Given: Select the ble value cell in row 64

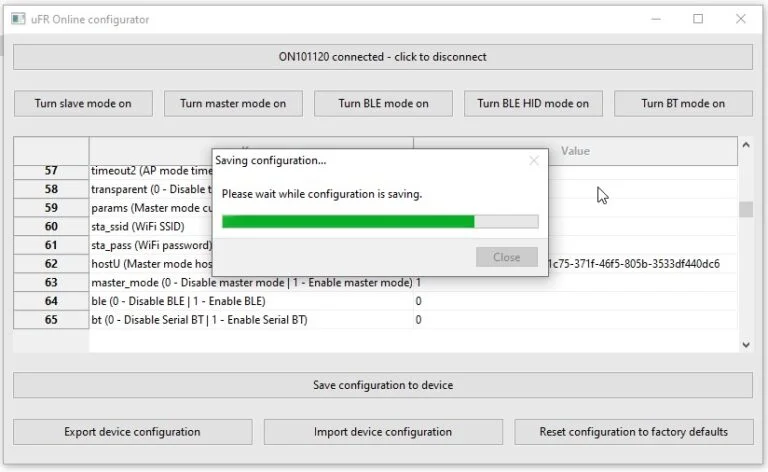Looking at the screenshot, I should pyautogui.click(x=575, y=301).
